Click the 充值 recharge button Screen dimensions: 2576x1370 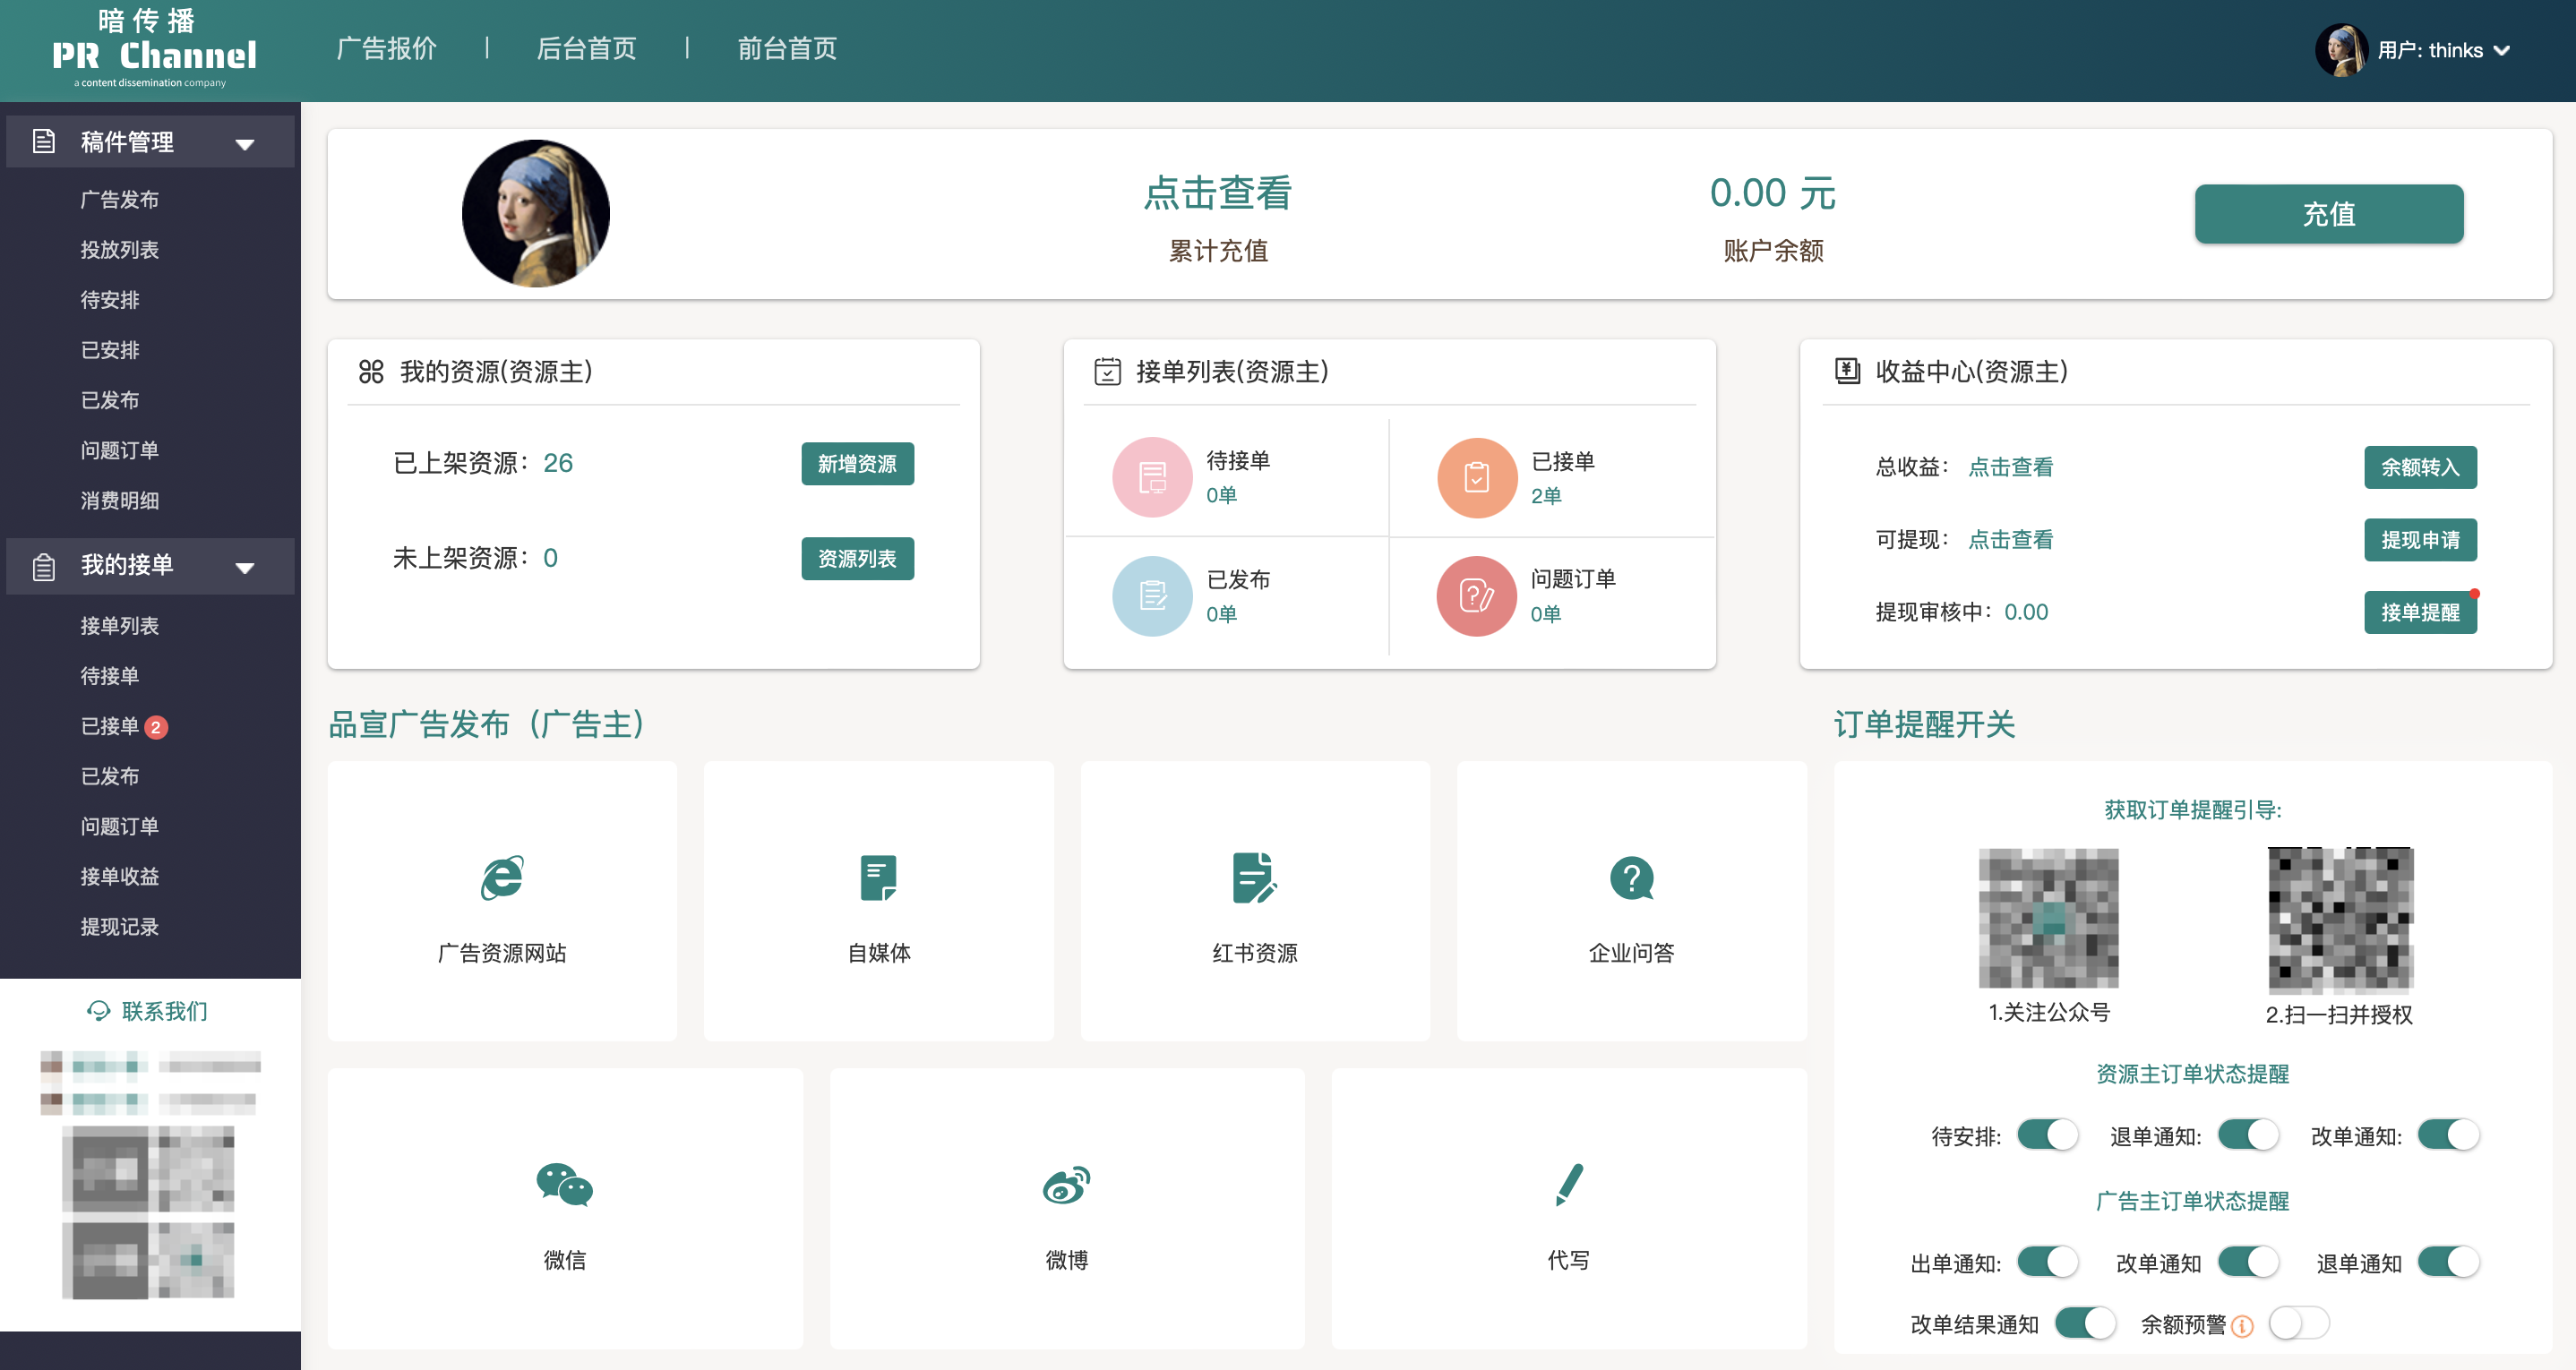(2328, 213)
